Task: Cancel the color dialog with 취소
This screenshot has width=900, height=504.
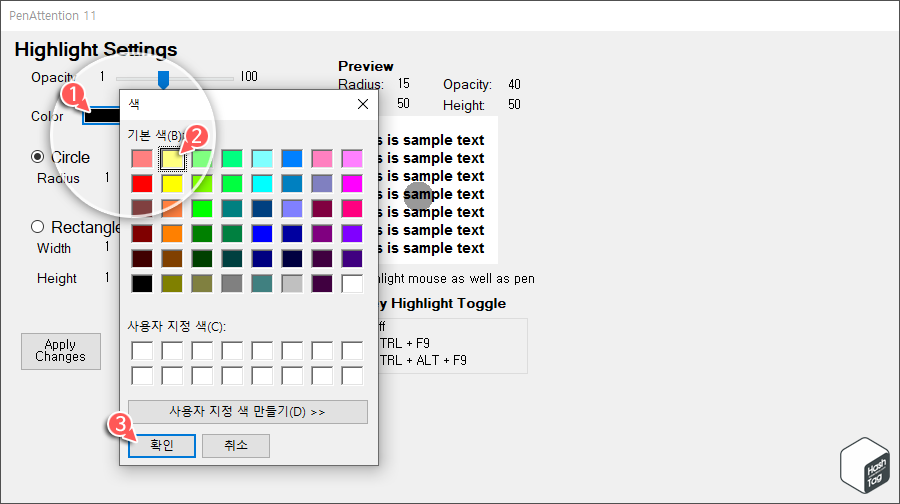Action: tap(236, 445)
